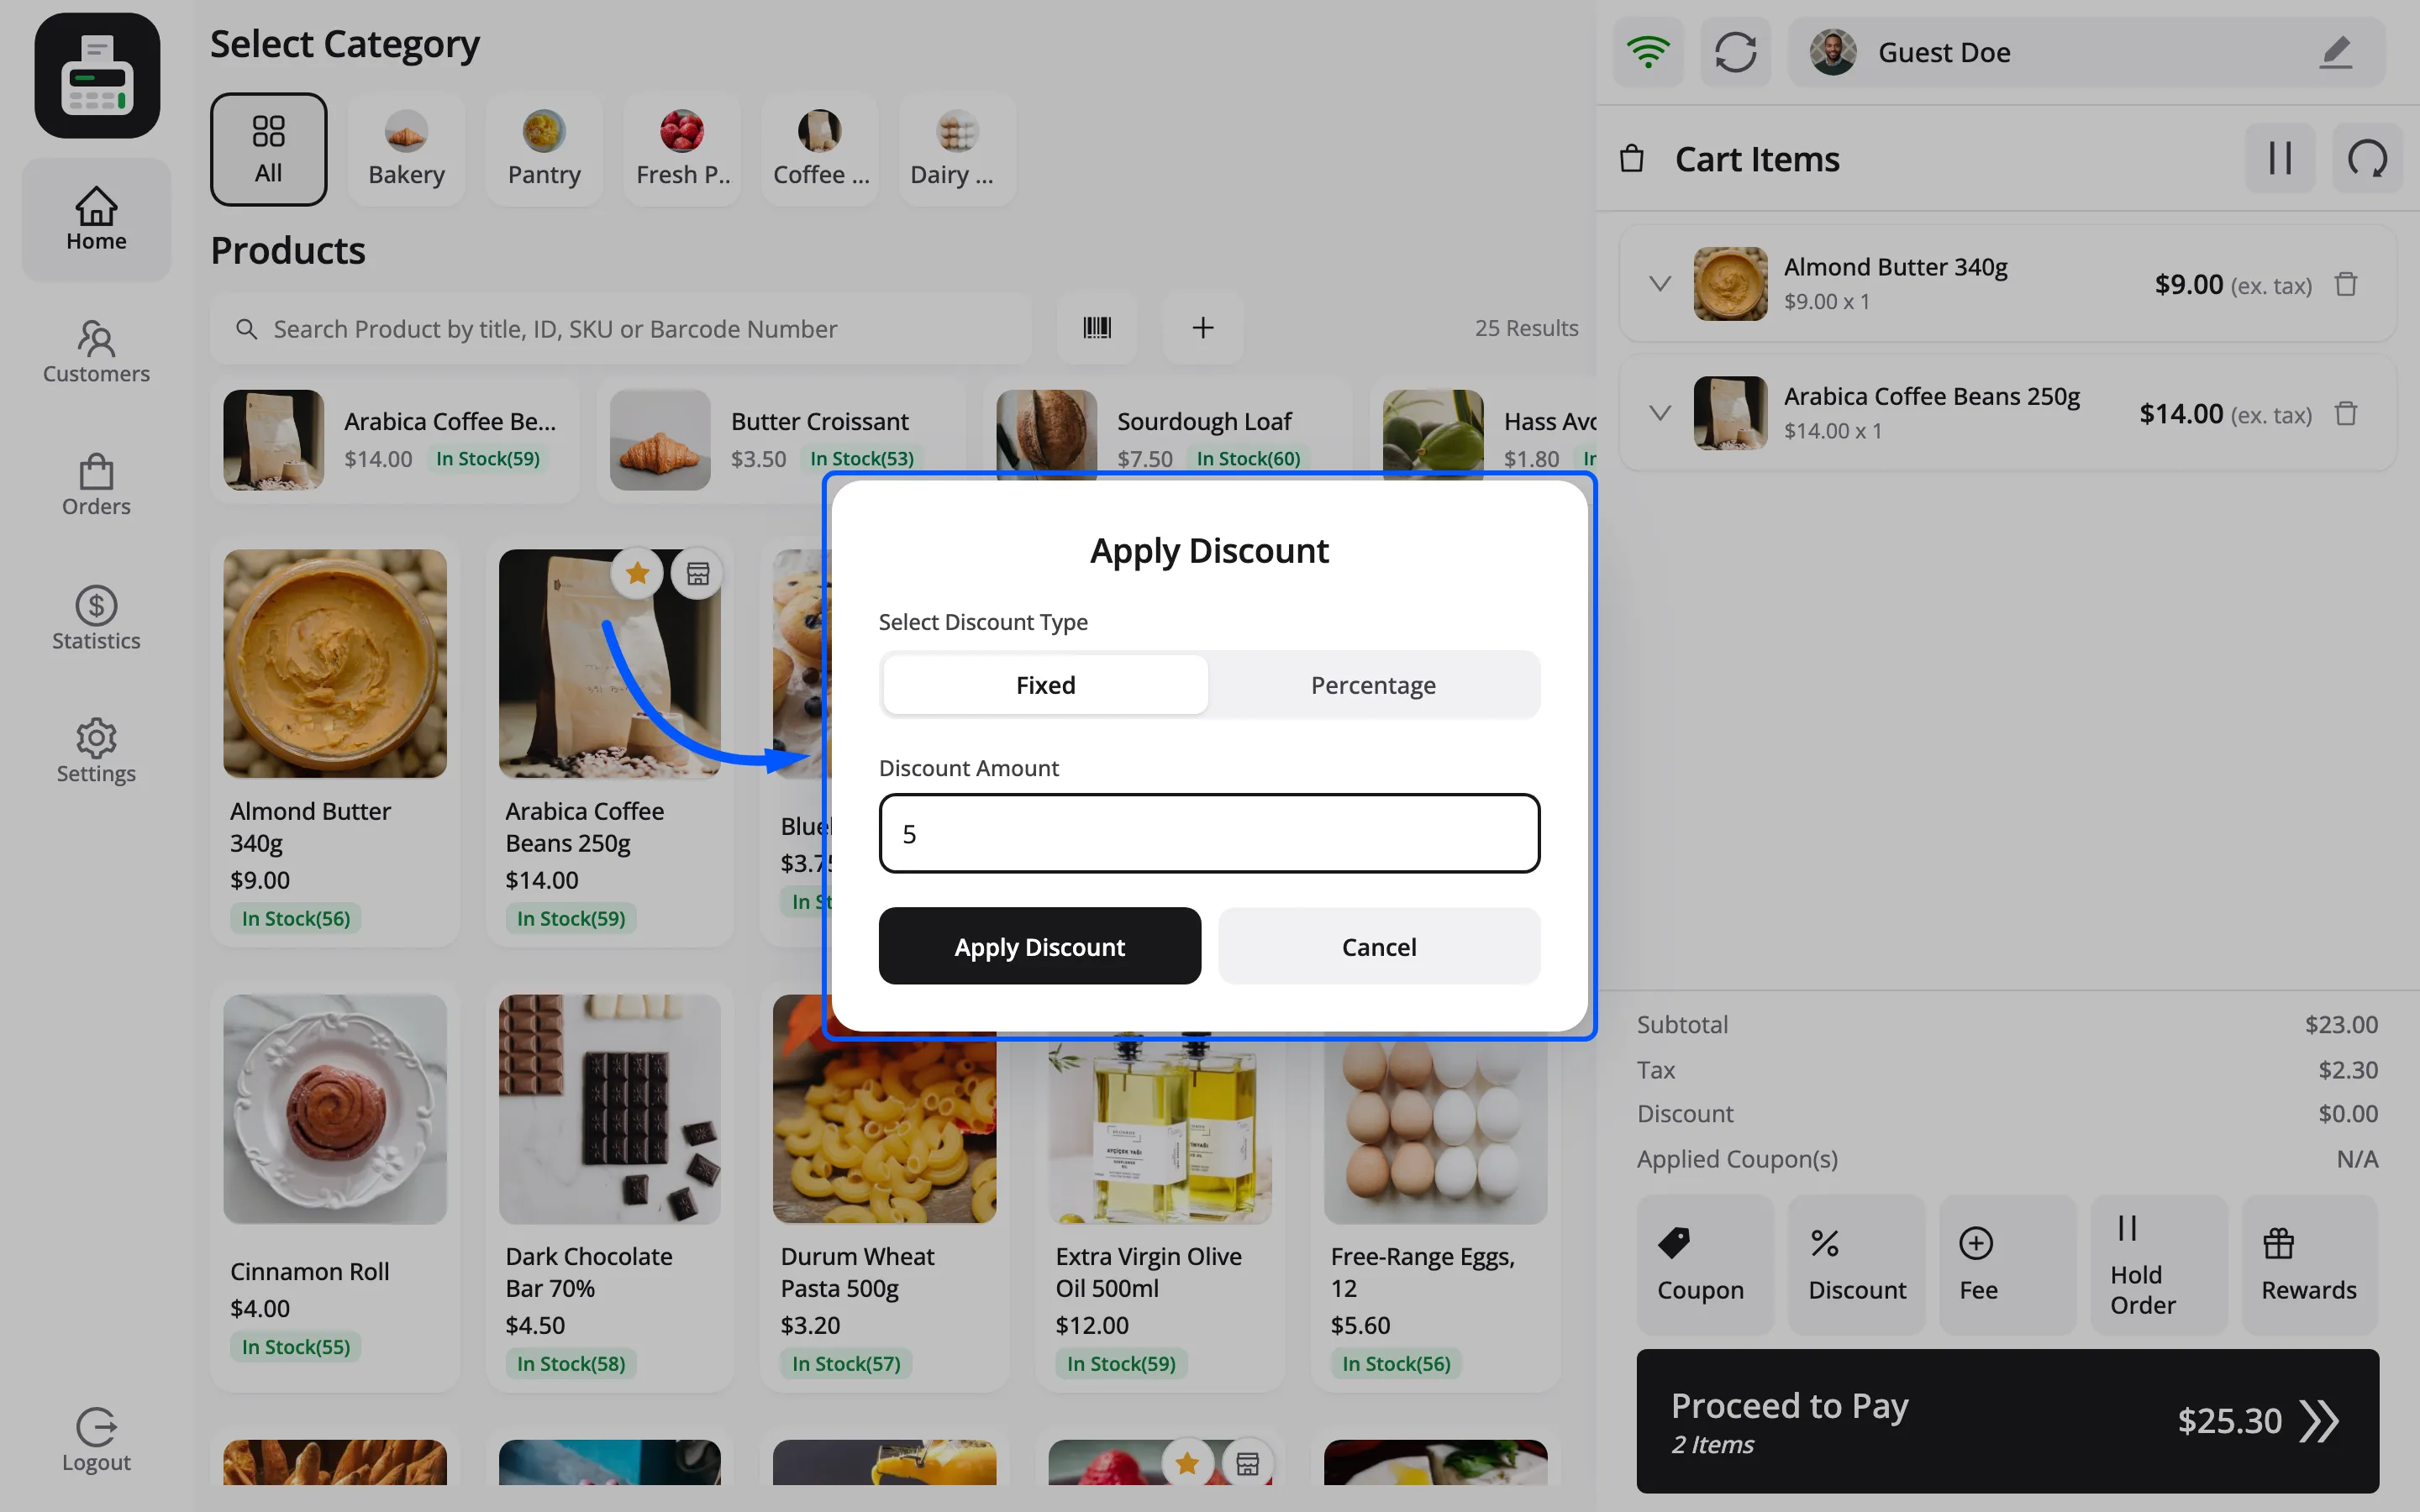The height and width of the screenshot is (1512, 2420).
Task: Delete Arabica Coffee Beans 250g from cart
Action: [x=2346, y=414]
